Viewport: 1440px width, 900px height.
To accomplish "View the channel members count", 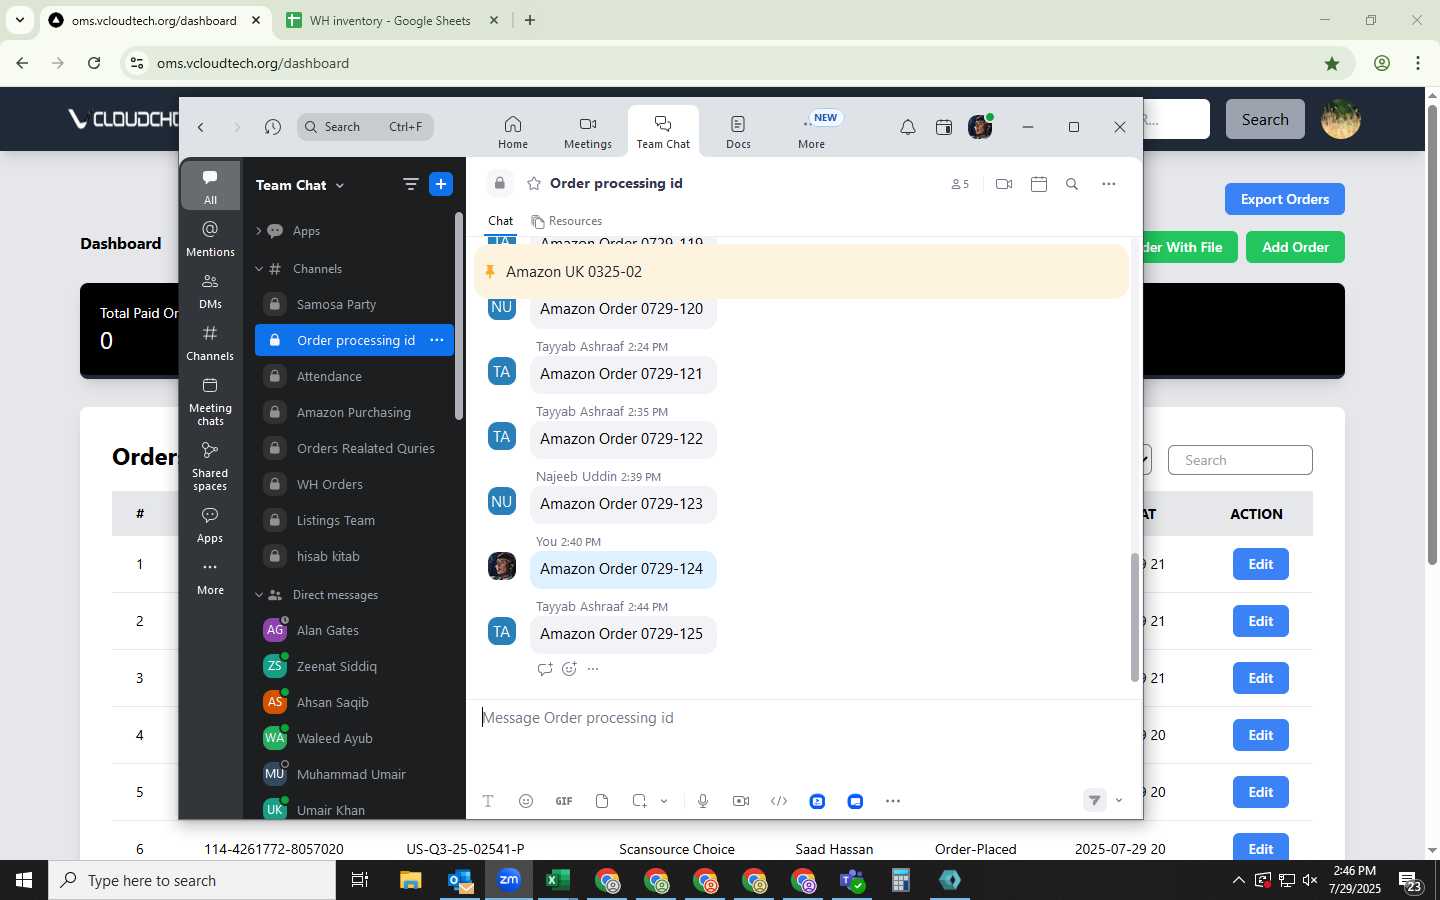I will coord(960,184).
